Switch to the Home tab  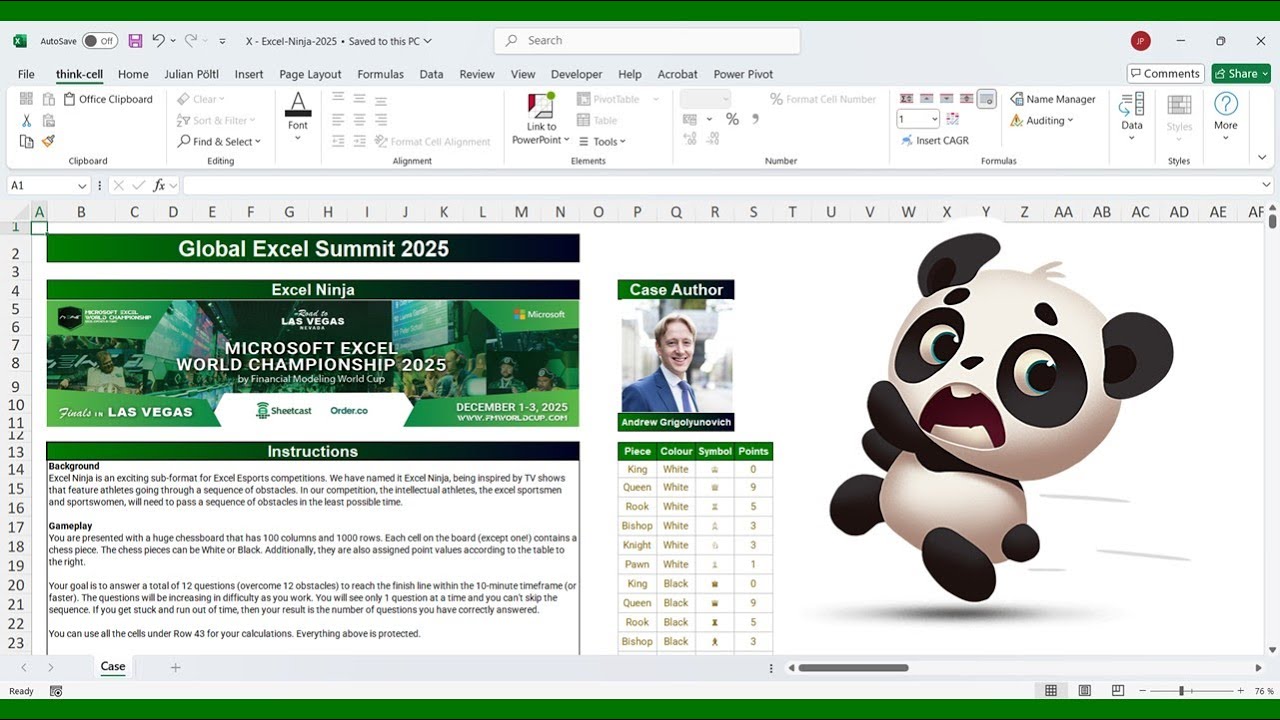[133, 74]
